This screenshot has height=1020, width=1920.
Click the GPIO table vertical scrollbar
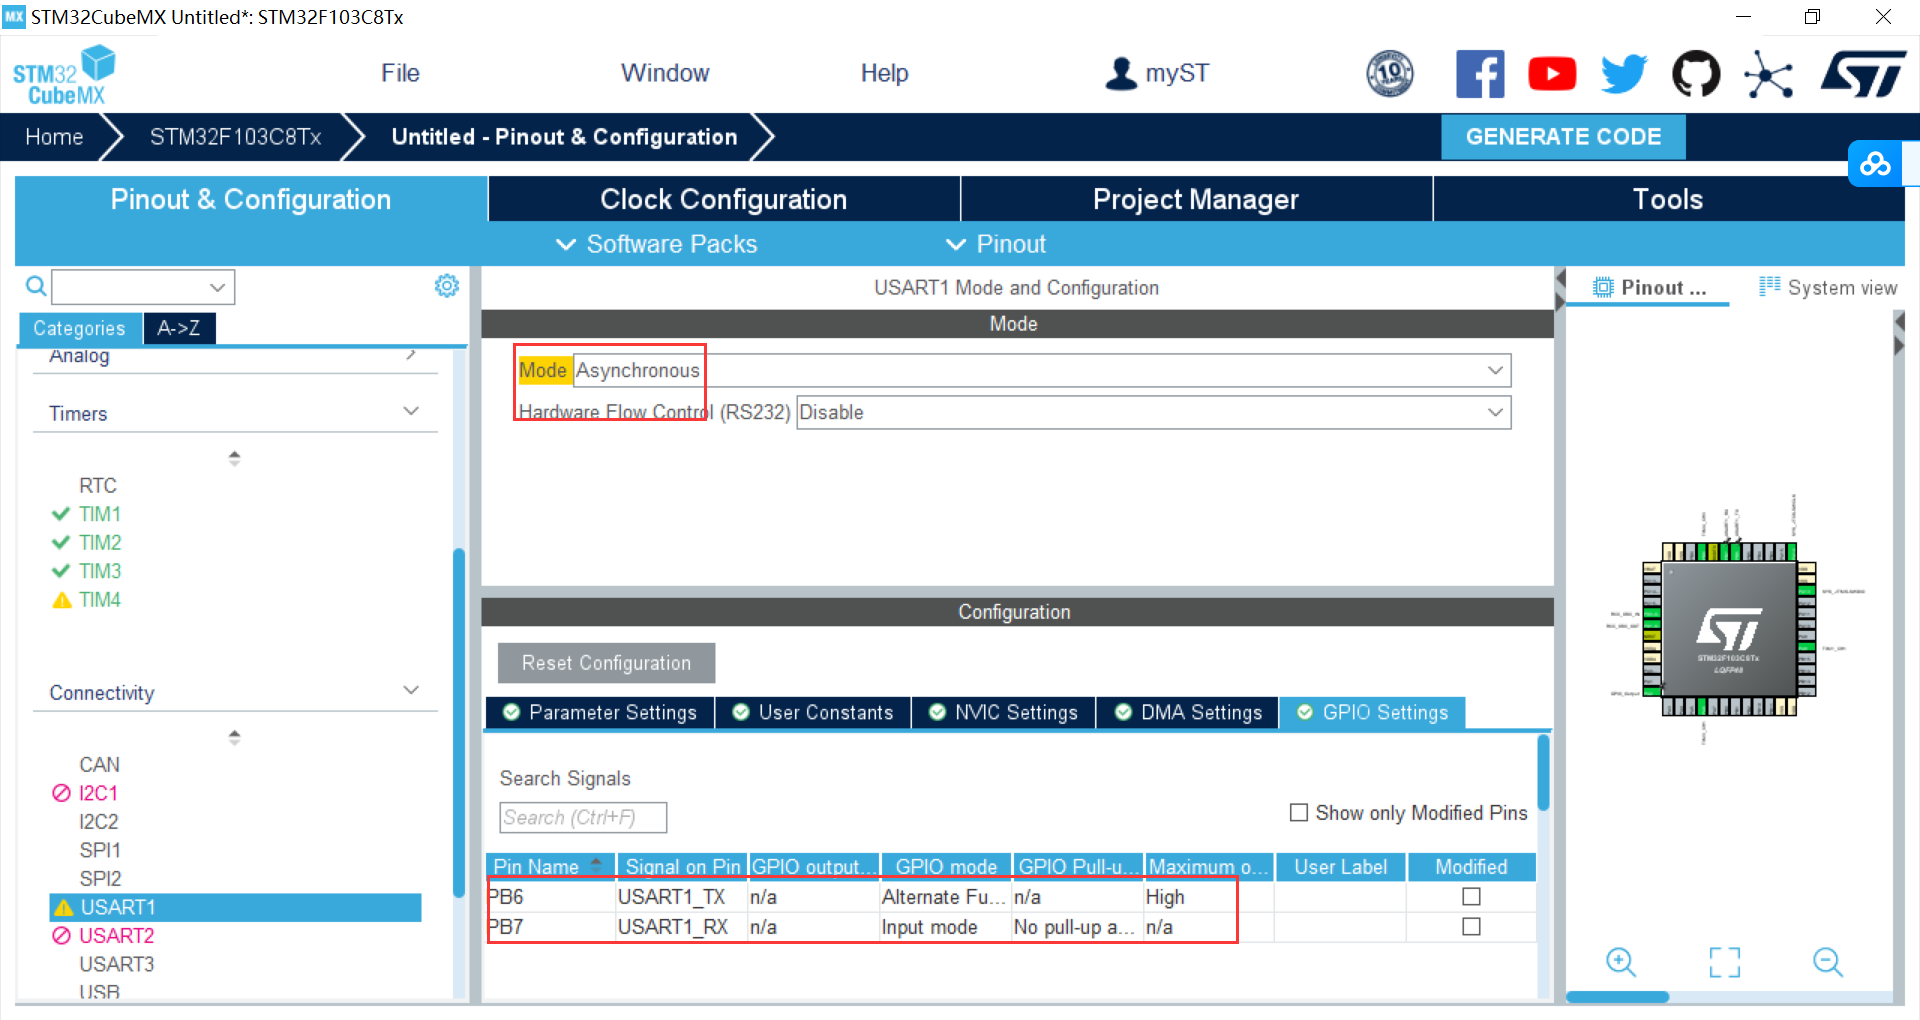point(1543,772)
